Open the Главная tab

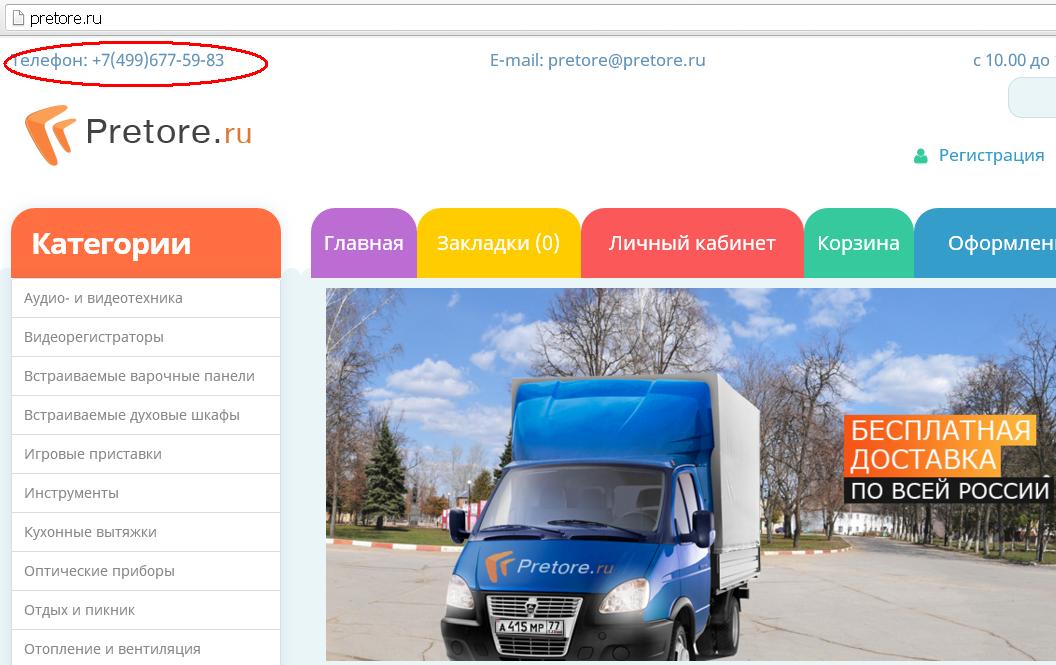(x=364, y=243)
